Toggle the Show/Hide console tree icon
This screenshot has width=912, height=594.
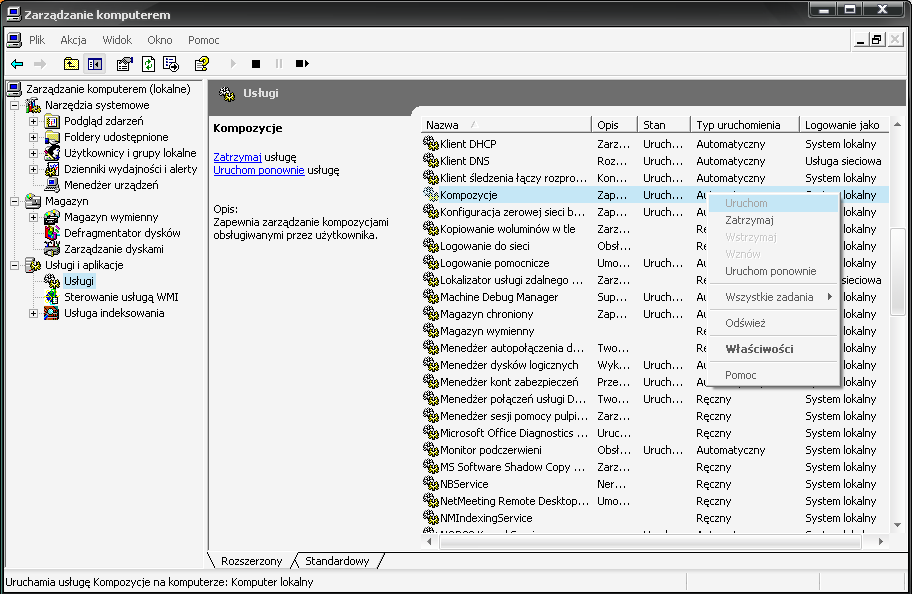coord(95,64)
